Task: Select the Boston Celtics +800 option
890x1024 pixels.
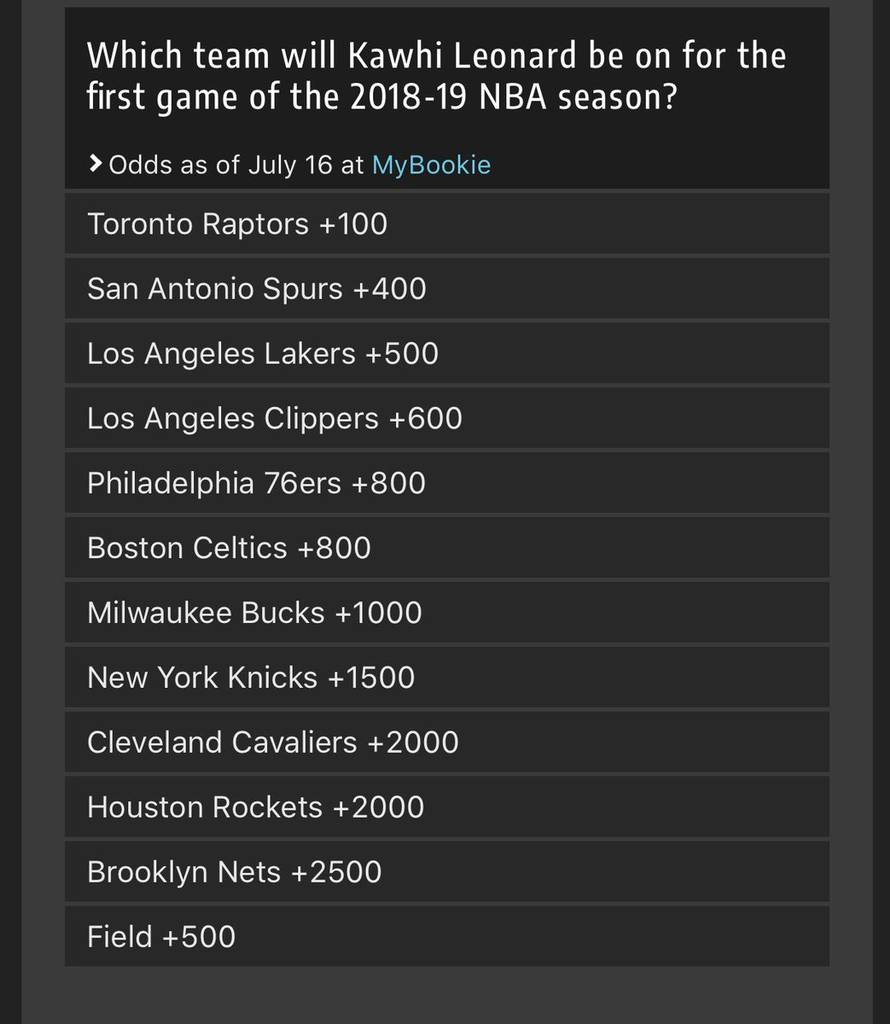Action: click(x=446, y=548)
